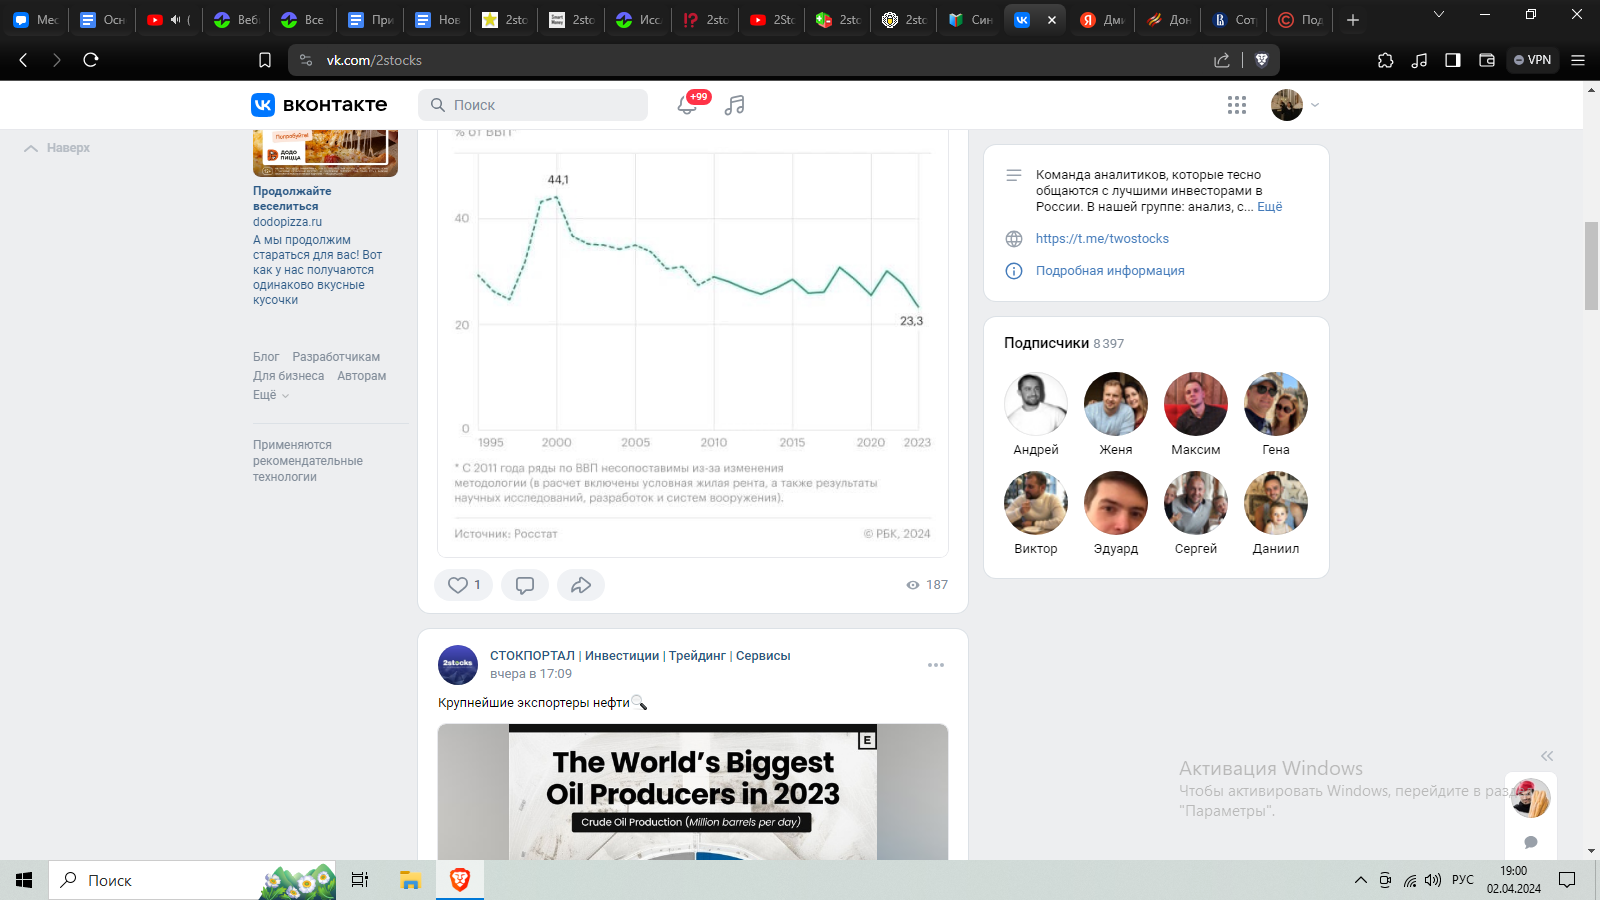The width and height of the screenshot is (1600, 900).
Task: Click the СТОКПОРТАЛ community avatar on post
Action: point(458,665)
